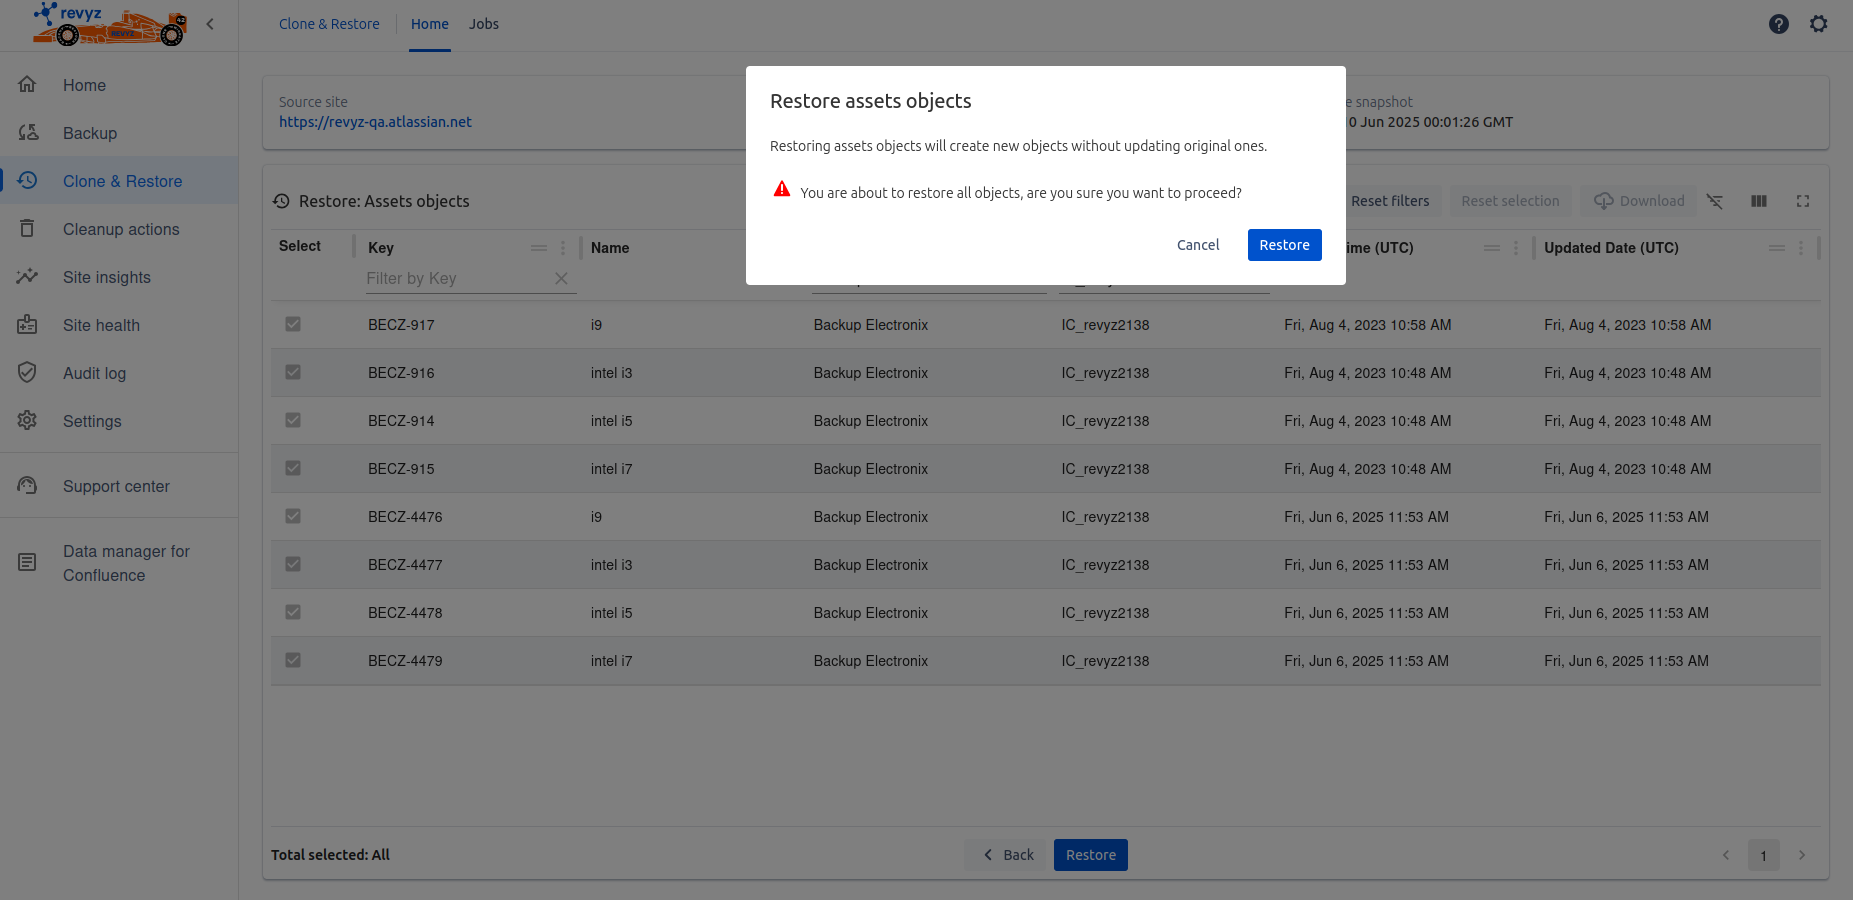Viewport: 1853px width, 900px height.
Task: Collapse the sidebar with the chevron arrow
Action: click(x=210, y=24)
